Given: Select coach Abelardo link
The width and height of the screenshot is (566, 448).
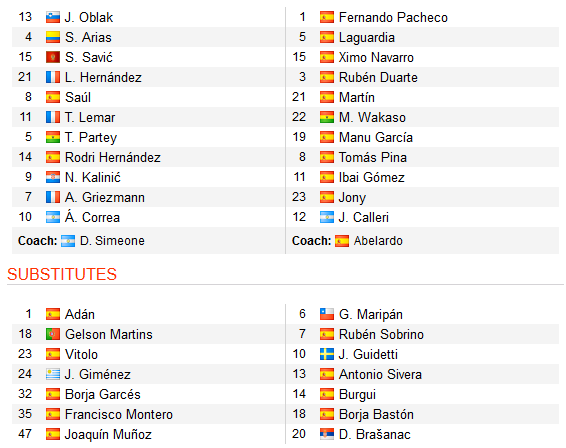Looking at the screenshot, I should [378, 241].
